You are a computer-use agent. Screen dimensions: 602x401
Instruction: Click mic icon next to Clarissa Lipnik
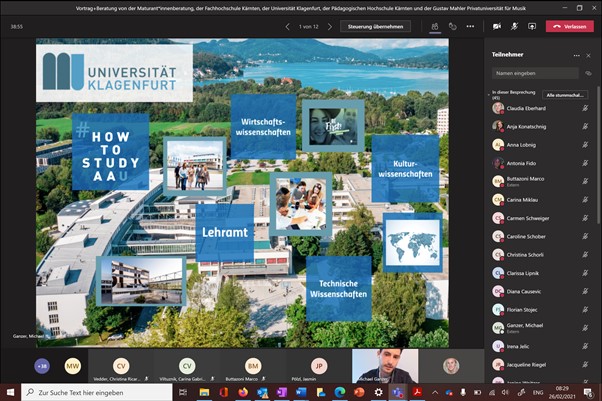tap(585, 273)
